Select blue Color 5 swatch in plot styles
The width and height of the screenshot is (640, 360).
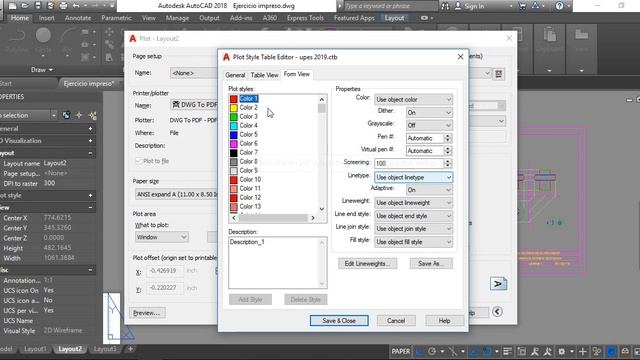pos(233,135)
